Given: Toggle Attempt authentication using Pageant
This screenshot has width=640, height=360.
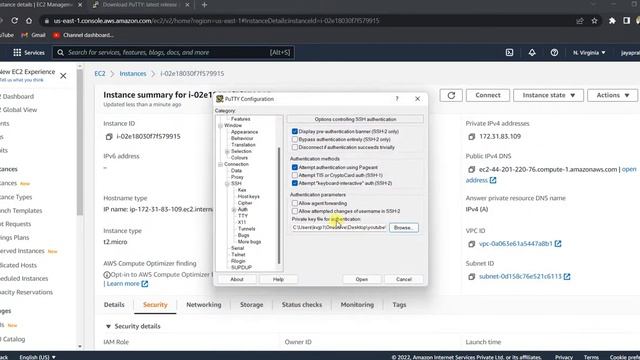Looking at the screenshot, I should click(295, 167).
